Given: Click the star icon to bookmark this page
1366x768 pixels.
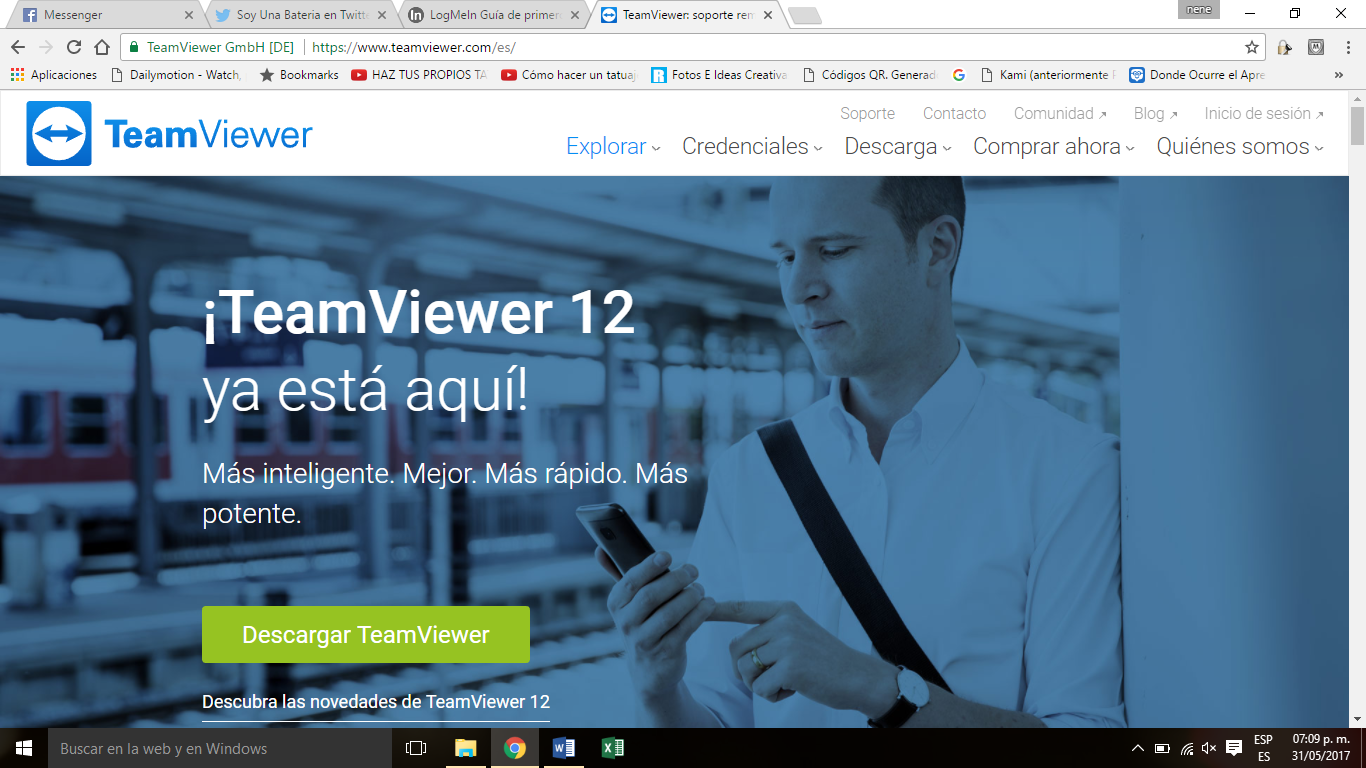Looking at the screenshot, I should (x=1249, y=47).
